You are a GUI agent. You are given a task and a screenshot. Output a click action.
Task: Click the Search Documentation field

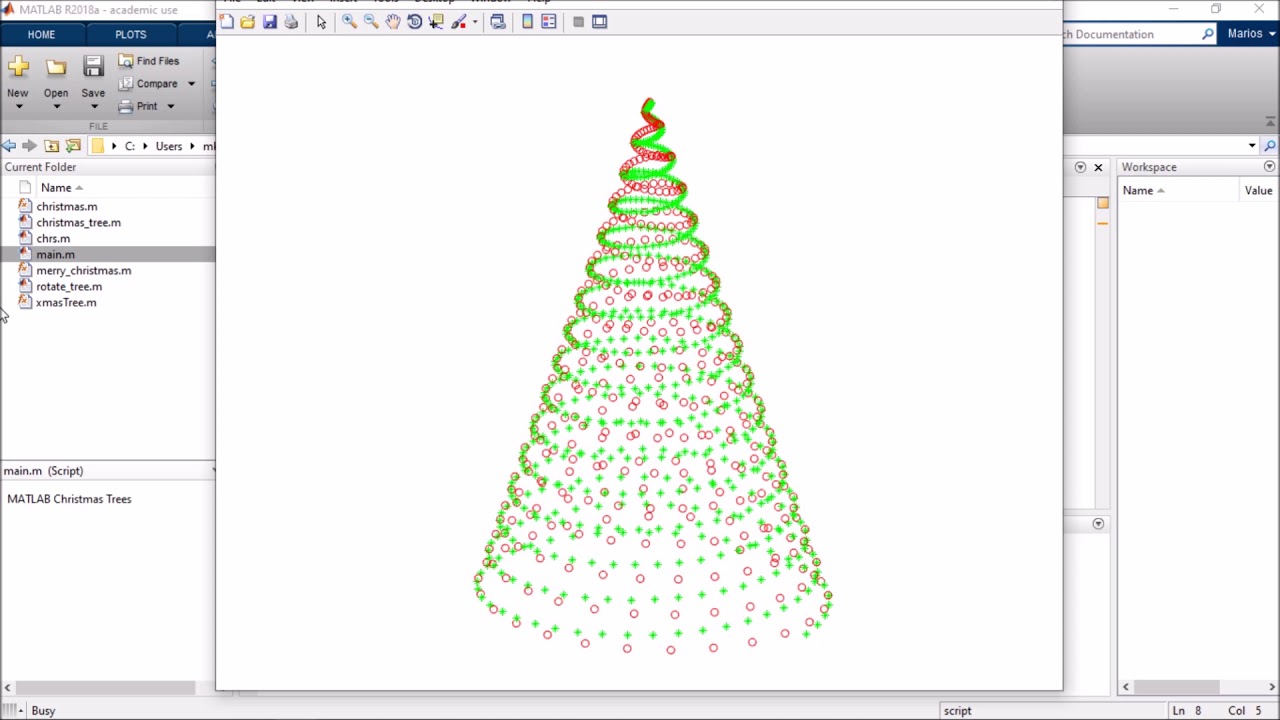coord(1130,34)
